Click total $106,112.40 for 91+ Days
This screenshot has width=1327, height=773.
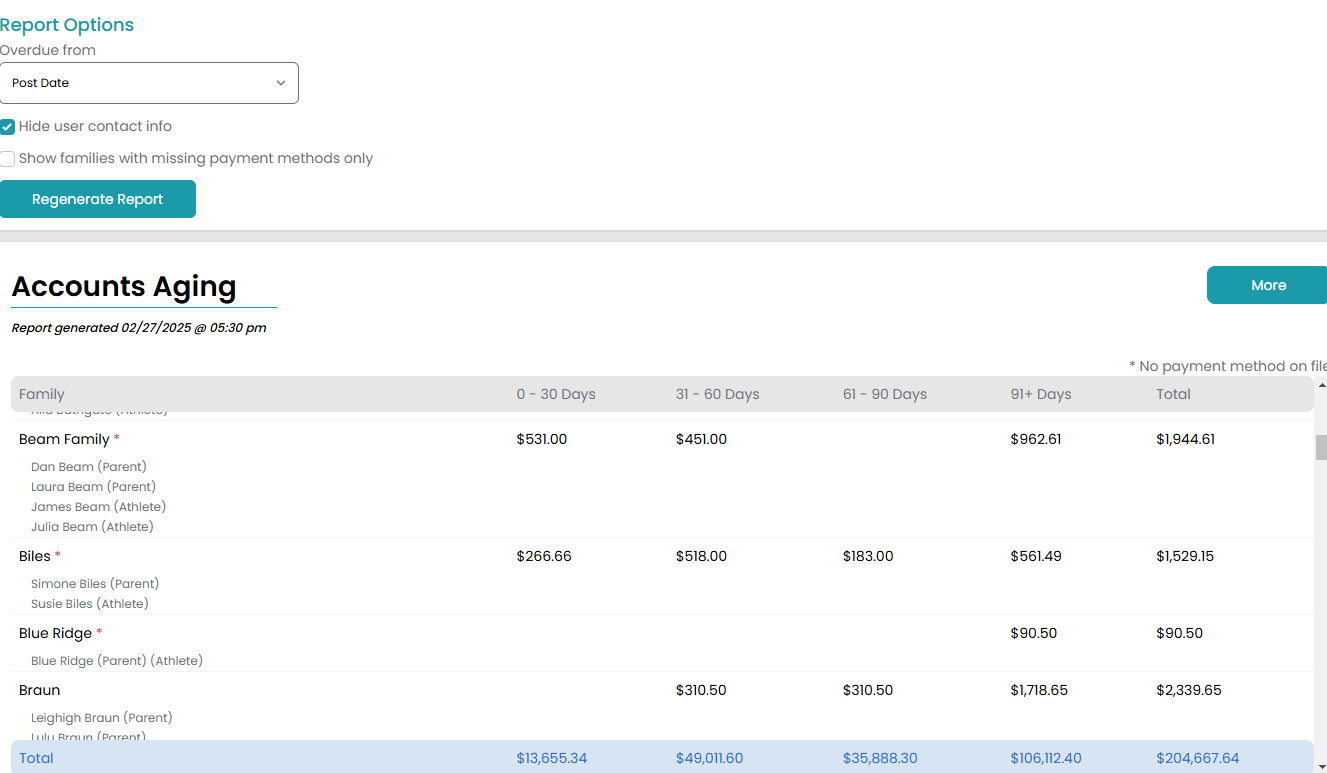tap(1046, 758)
